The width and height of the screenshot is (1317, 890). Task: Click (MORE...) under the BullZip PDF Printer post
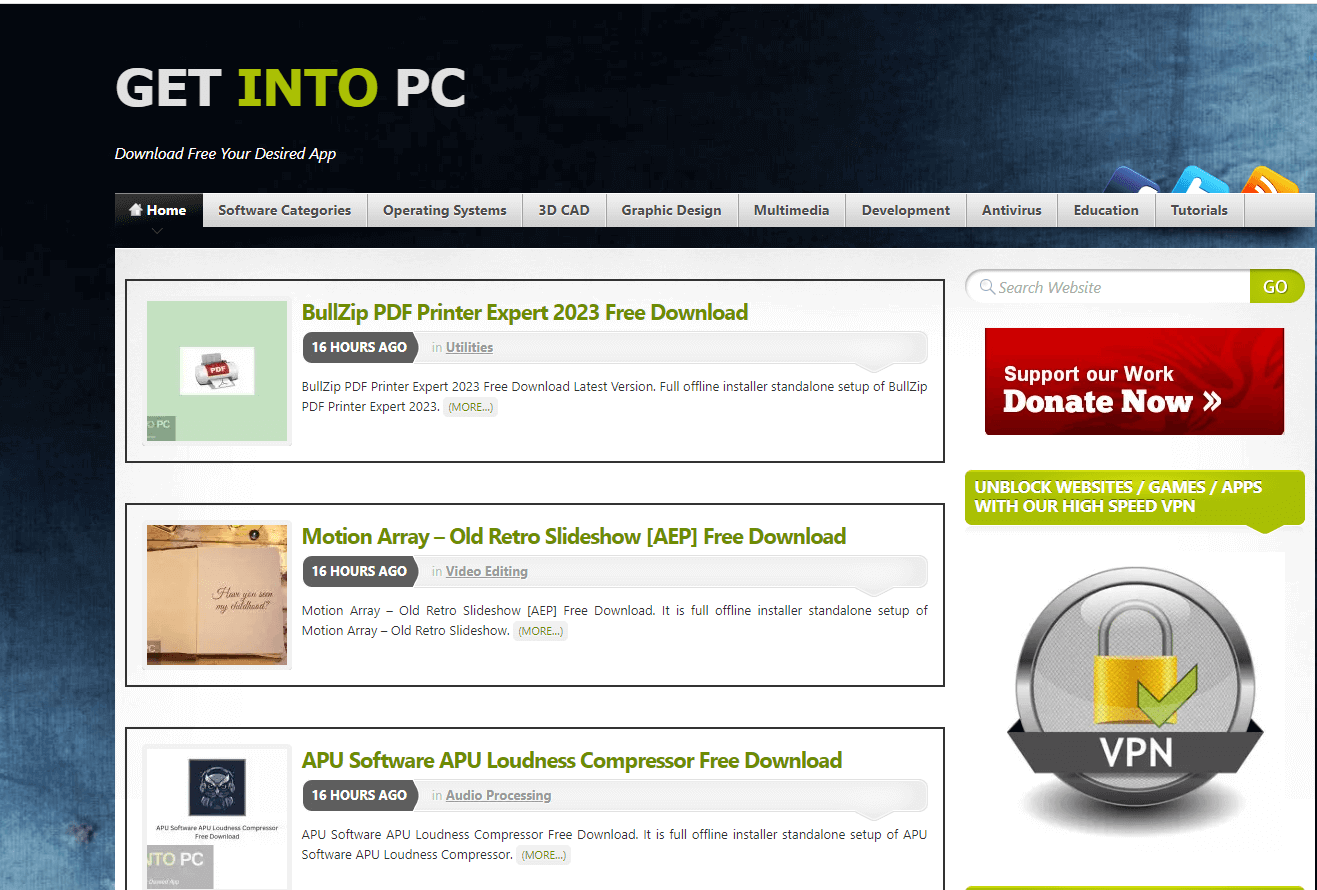coord(471,407)
